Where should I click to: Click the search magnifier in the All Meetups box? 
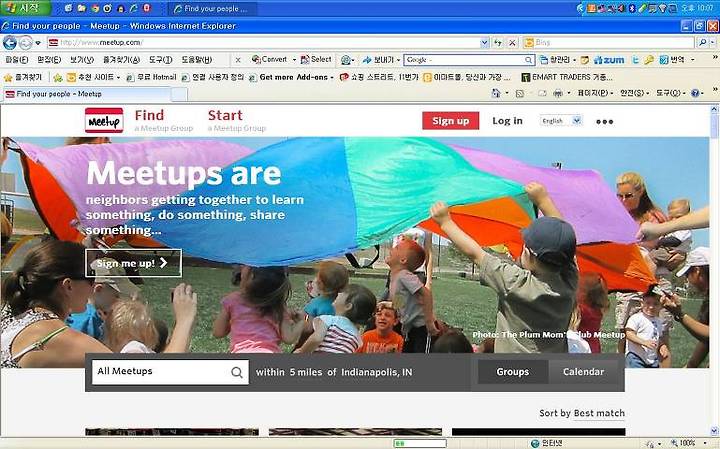point(237,372)
